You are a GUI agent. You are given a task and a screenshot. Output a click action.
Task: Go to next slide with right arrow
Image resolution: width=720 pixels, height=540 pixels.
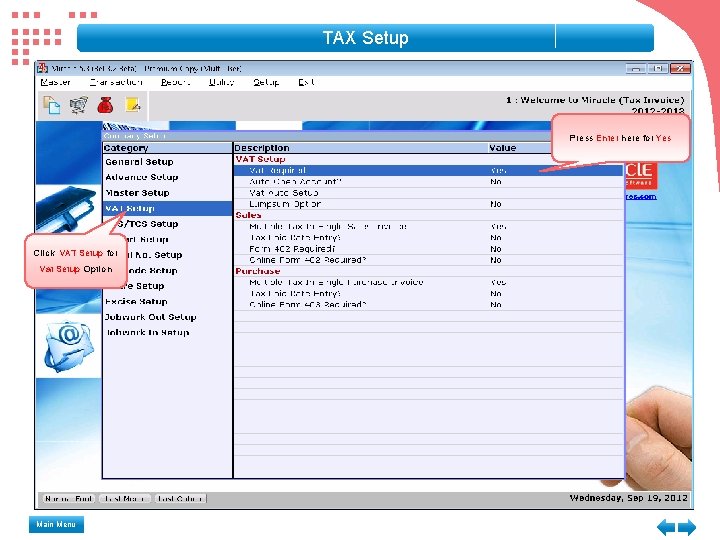coord(687,527)
